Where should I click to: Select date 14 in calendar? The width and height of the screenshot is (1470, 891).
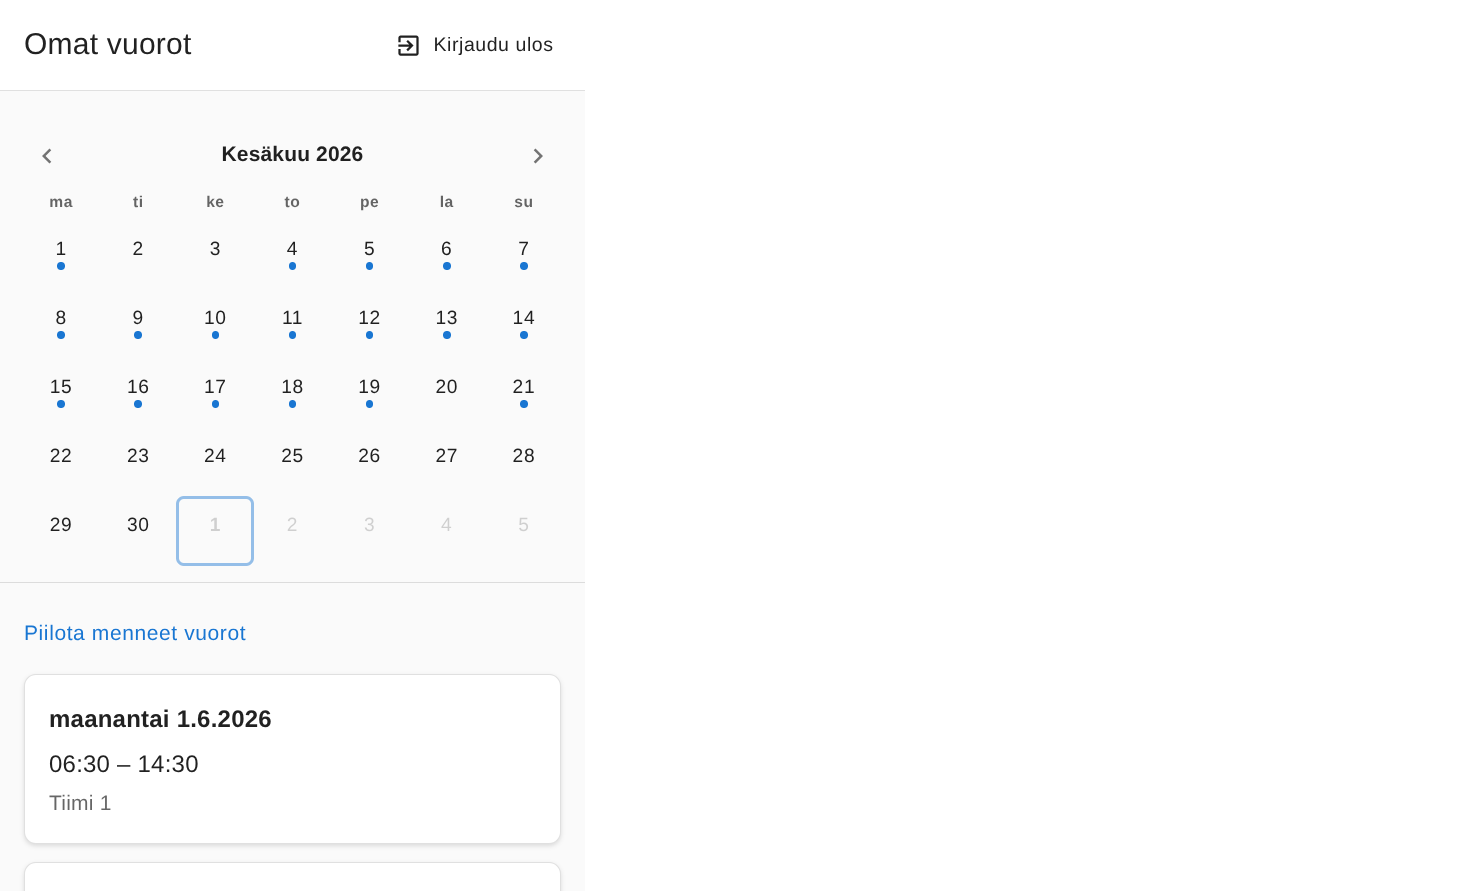(x=524, y=324)
